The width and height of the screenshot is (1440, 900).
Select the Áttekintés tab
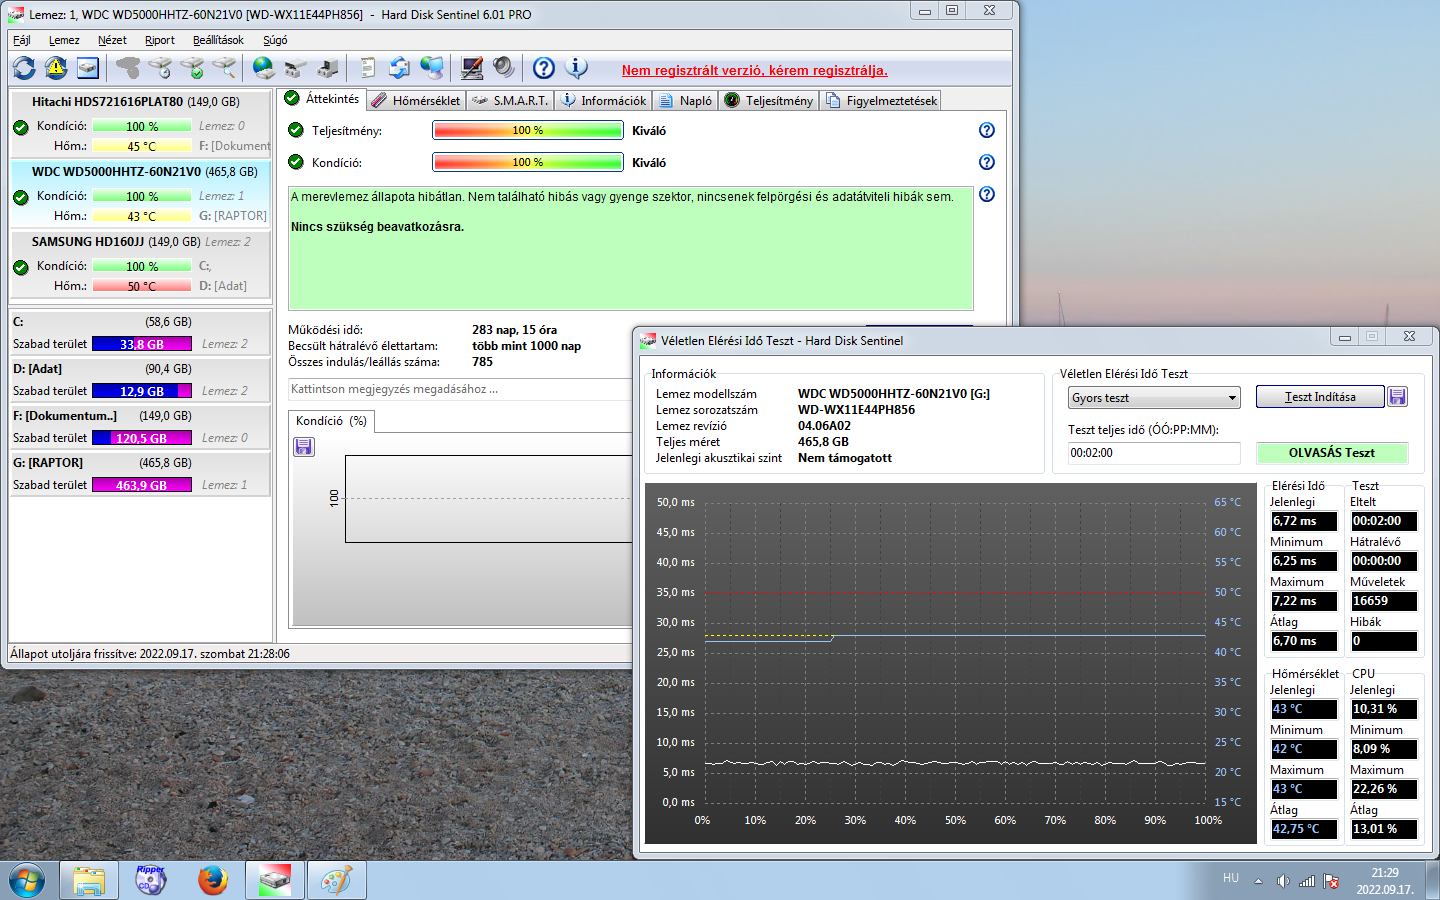click(x=322, y=98)
